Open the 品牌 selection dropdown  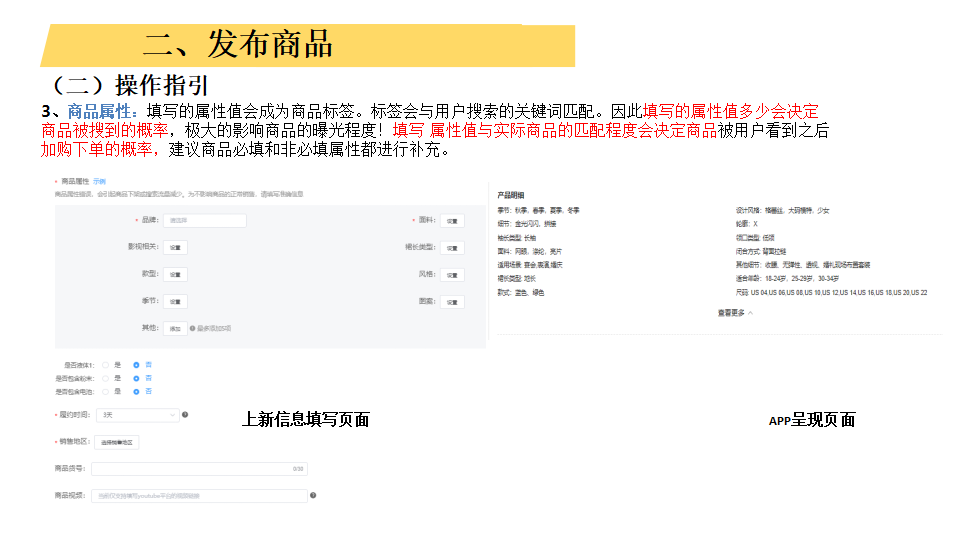click(x=204, y=220)
